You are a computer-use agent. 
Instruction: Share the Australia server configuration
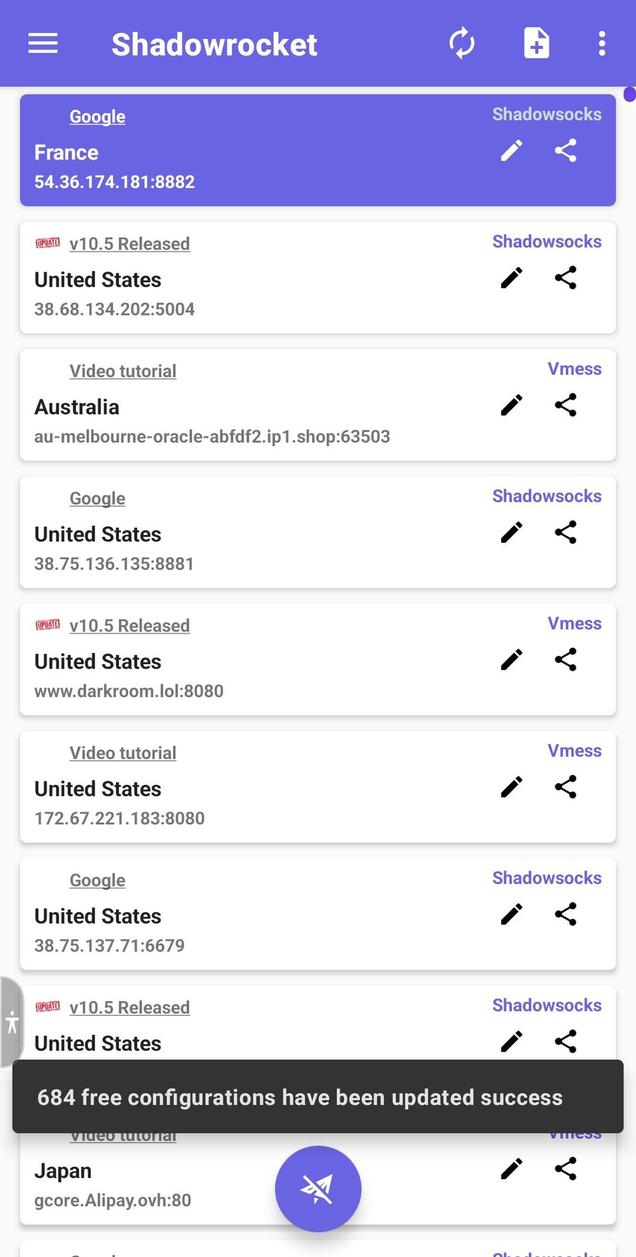point(565,405)
